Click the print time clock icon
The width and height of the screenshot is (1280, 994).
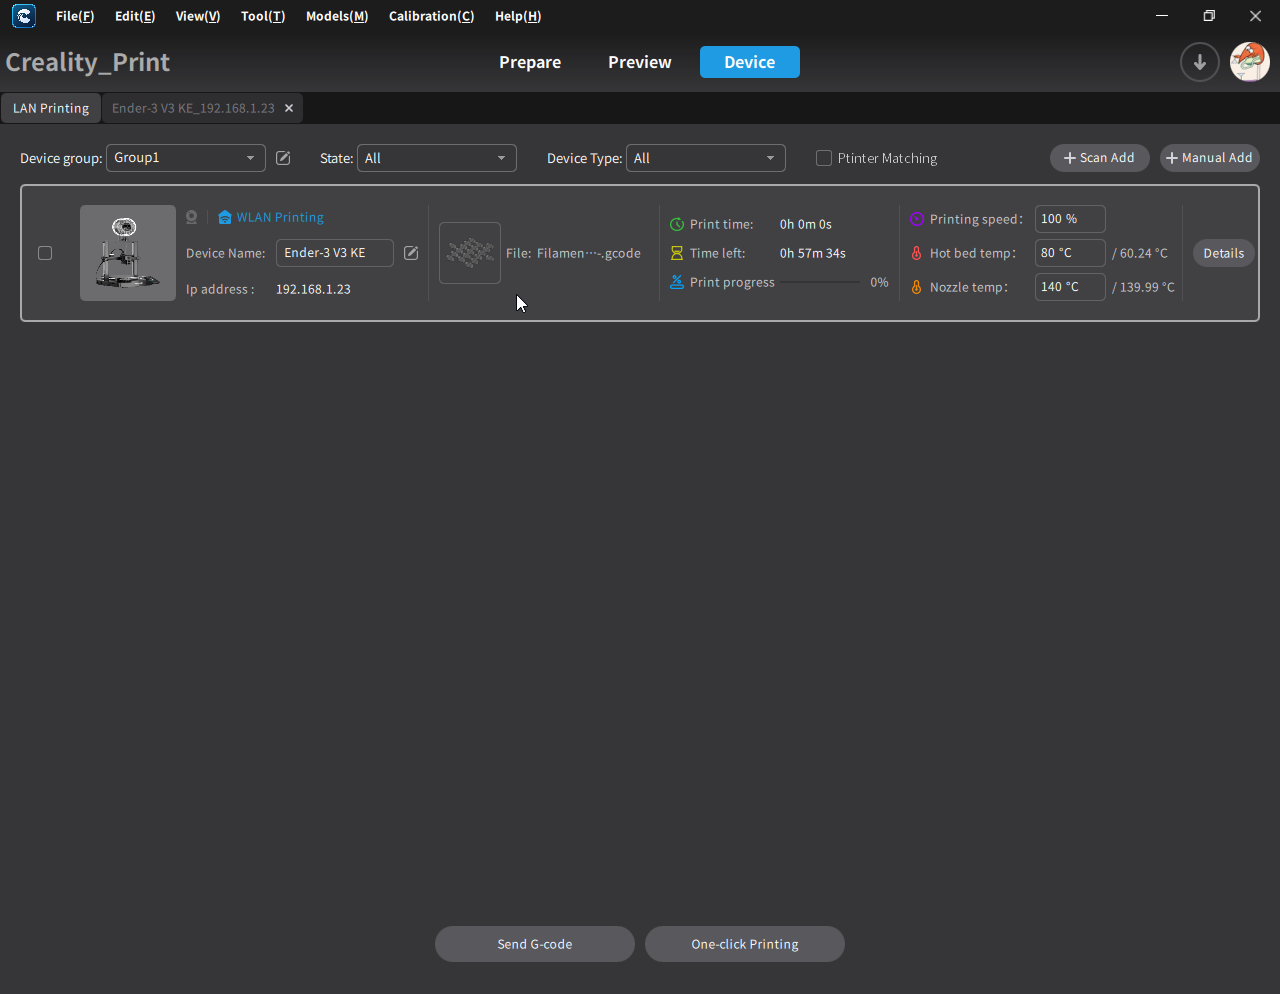(x=677, y=225)
